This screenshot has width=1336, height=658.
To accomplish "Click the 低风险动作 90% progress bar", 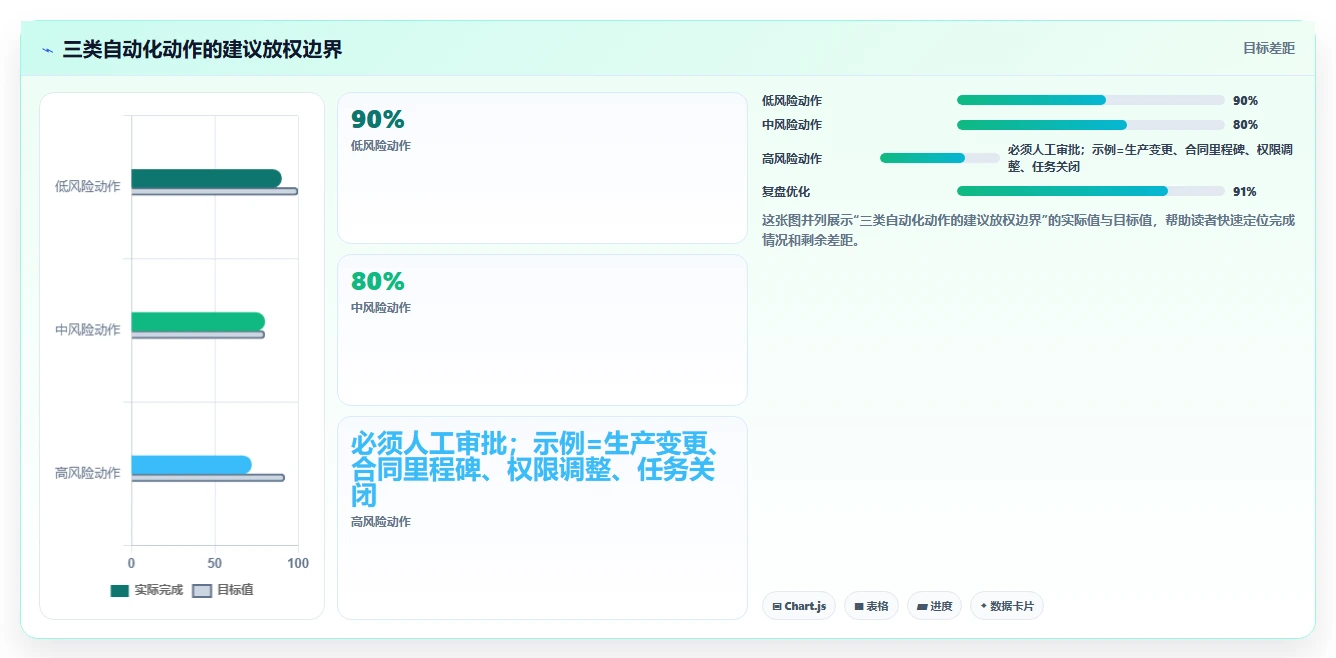I will pos(1091,100).
